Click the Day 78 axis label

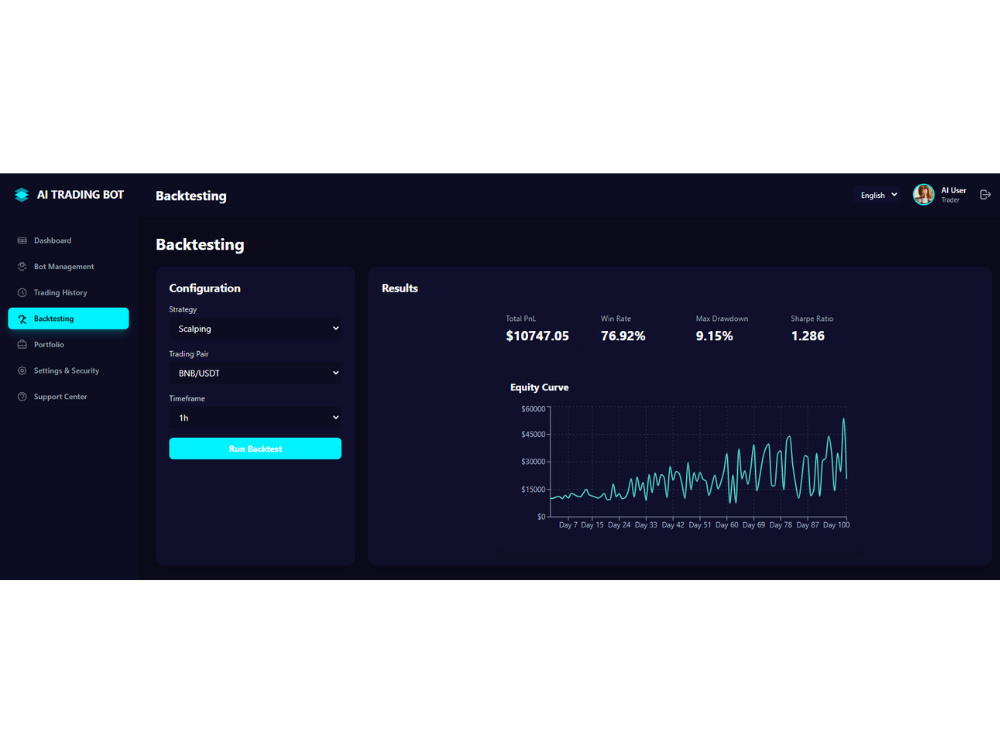(781, 525)
